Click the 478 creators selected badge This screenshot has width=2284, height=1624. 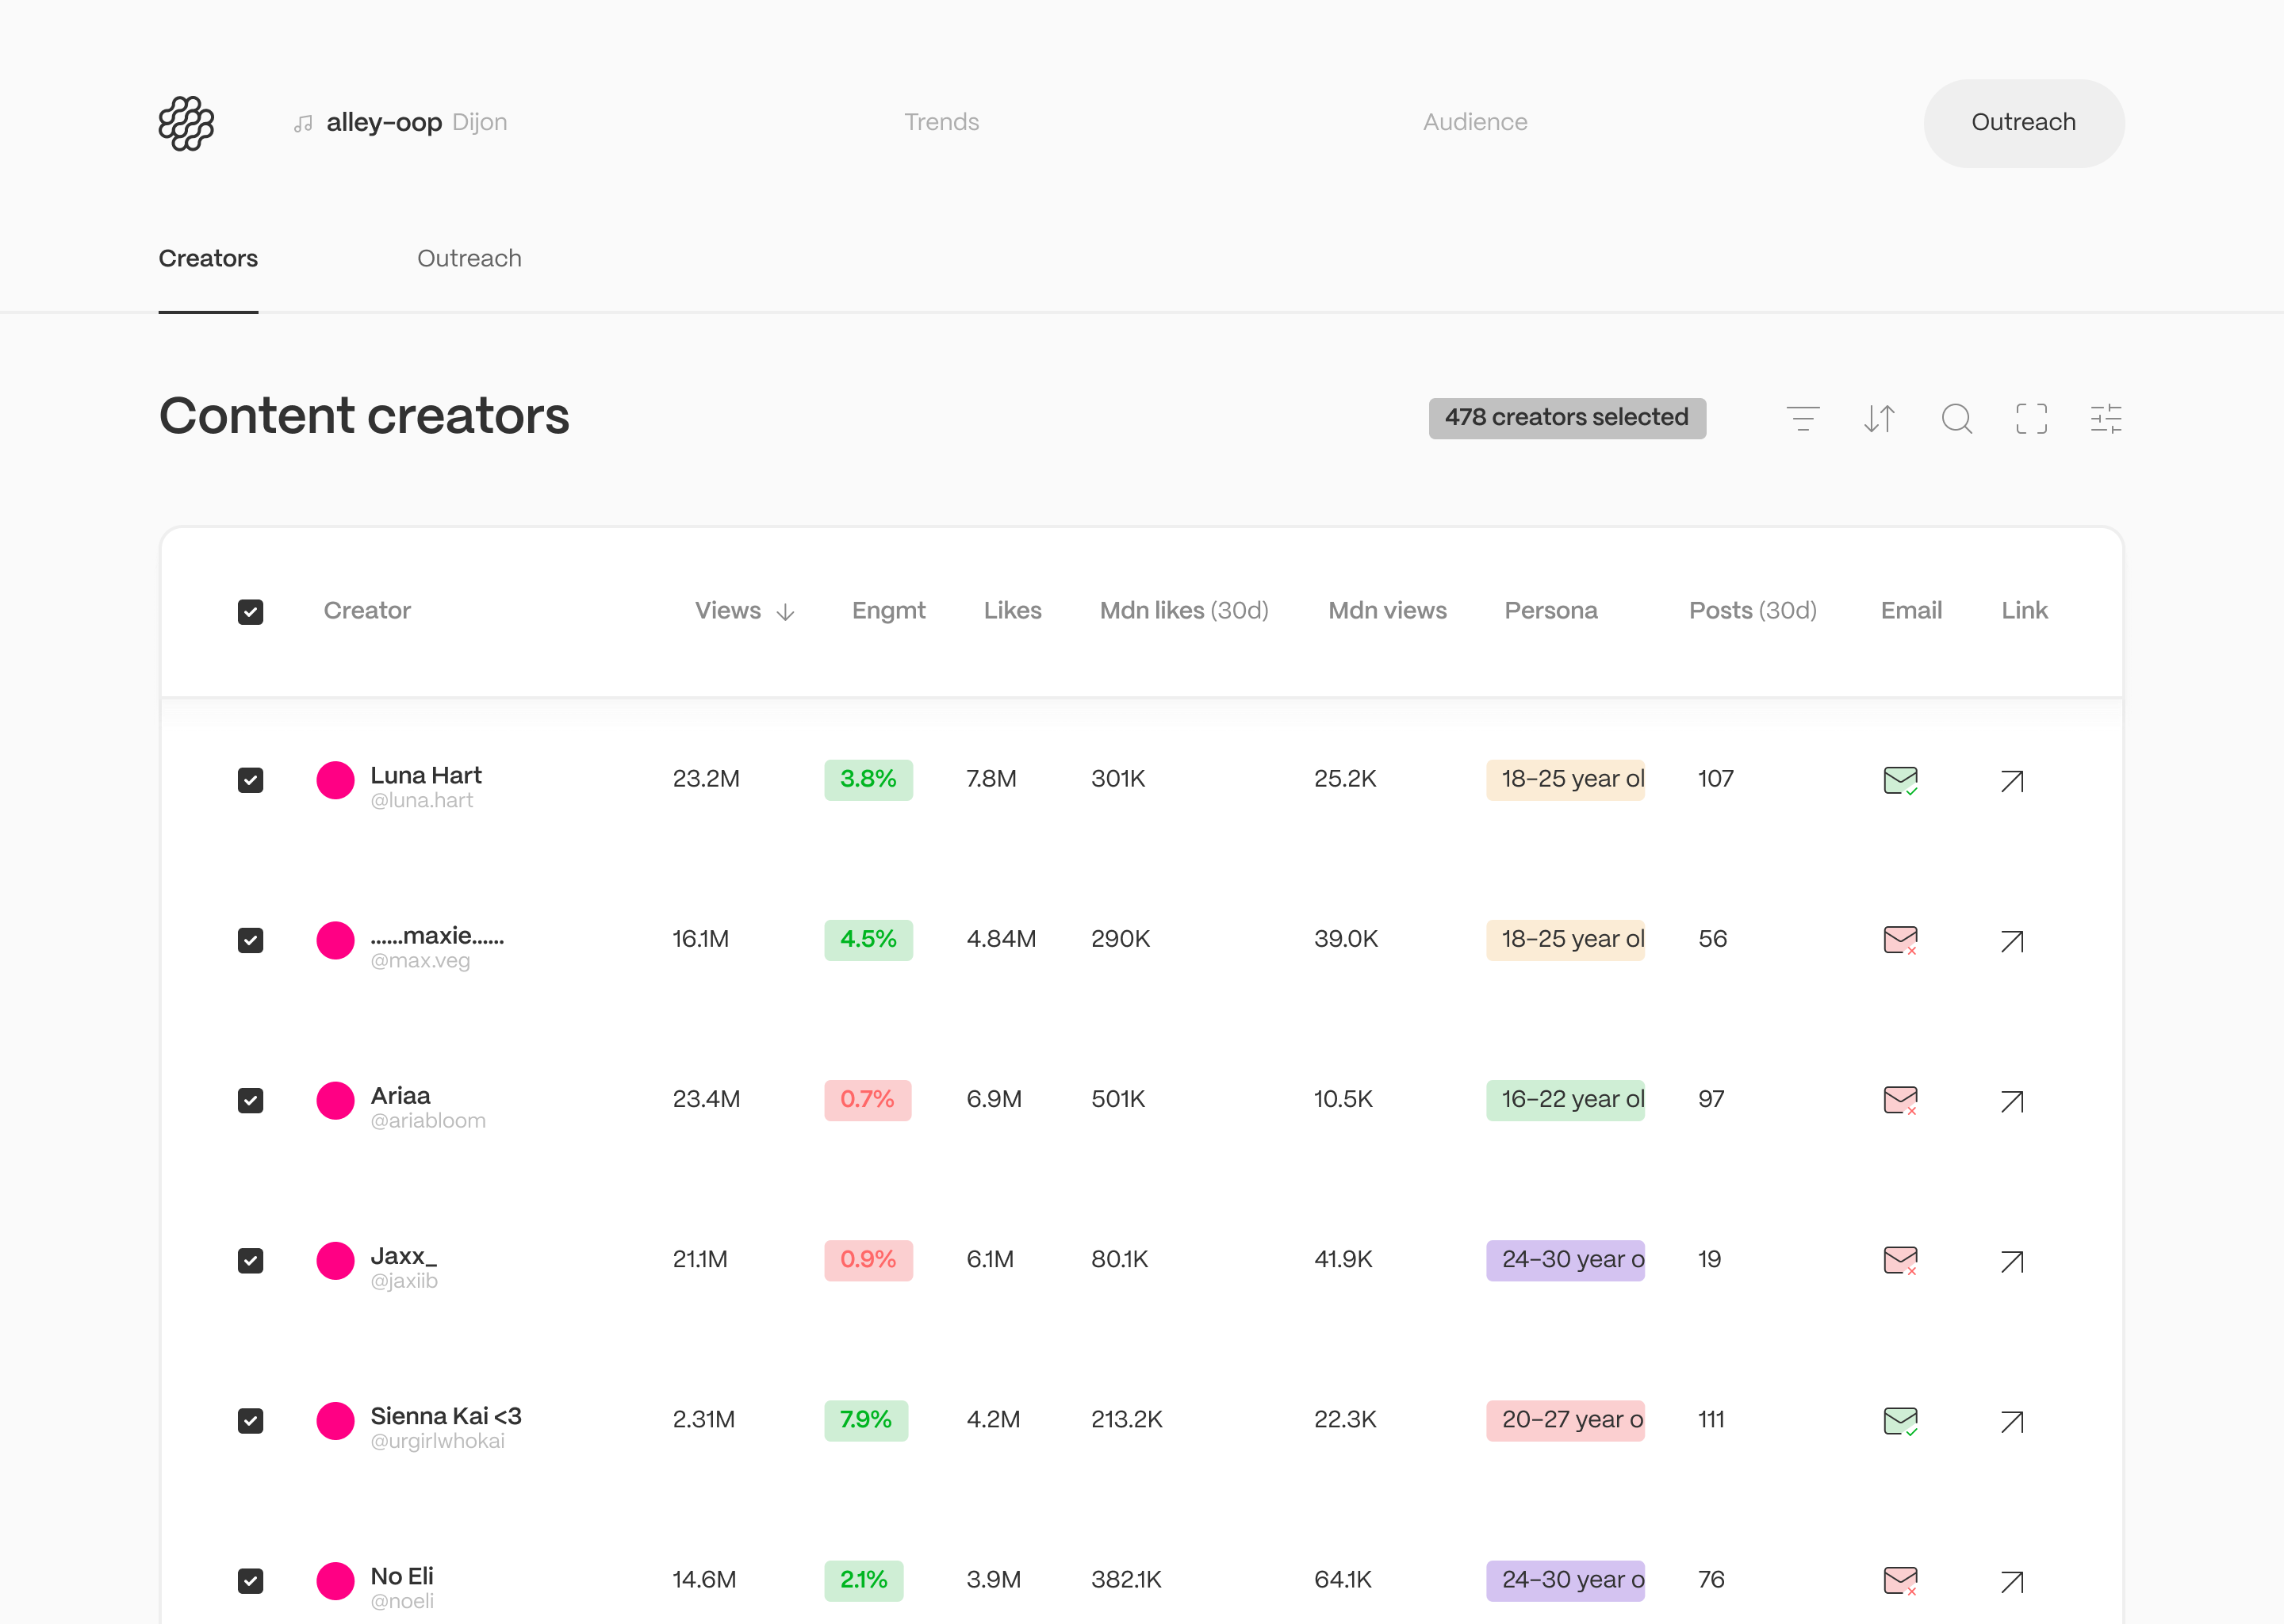pyautogui.click(x=1566, y=418)
